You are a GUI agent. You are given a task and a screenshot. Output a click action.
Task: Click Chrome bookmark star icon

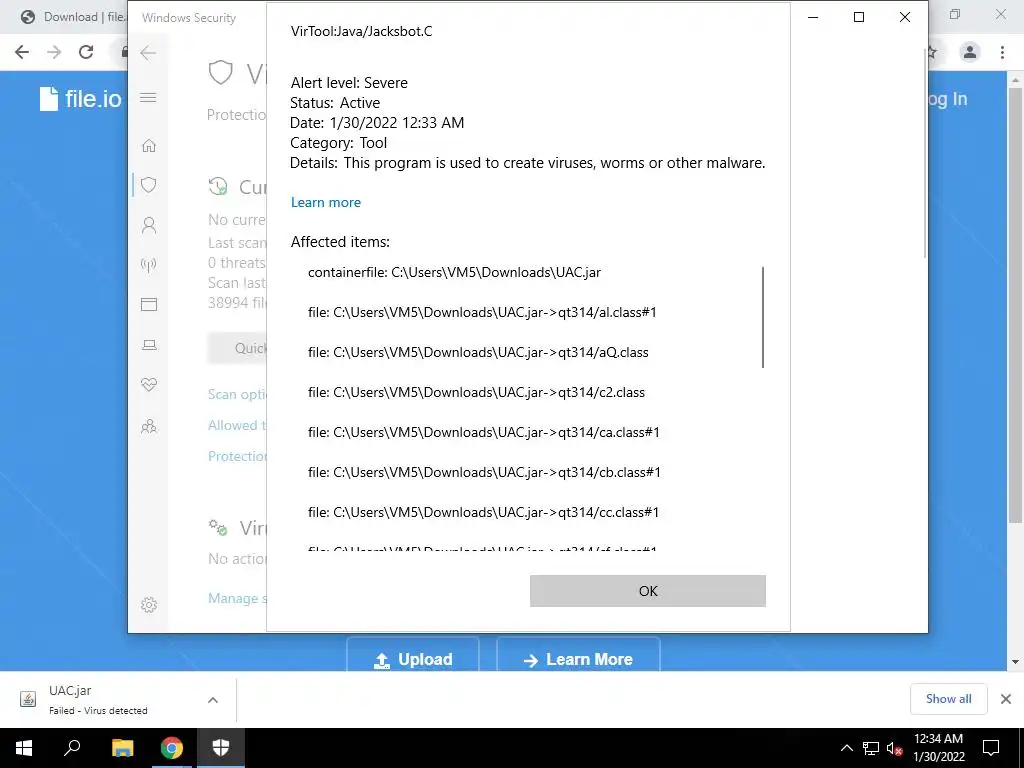(x=932, y=53)
